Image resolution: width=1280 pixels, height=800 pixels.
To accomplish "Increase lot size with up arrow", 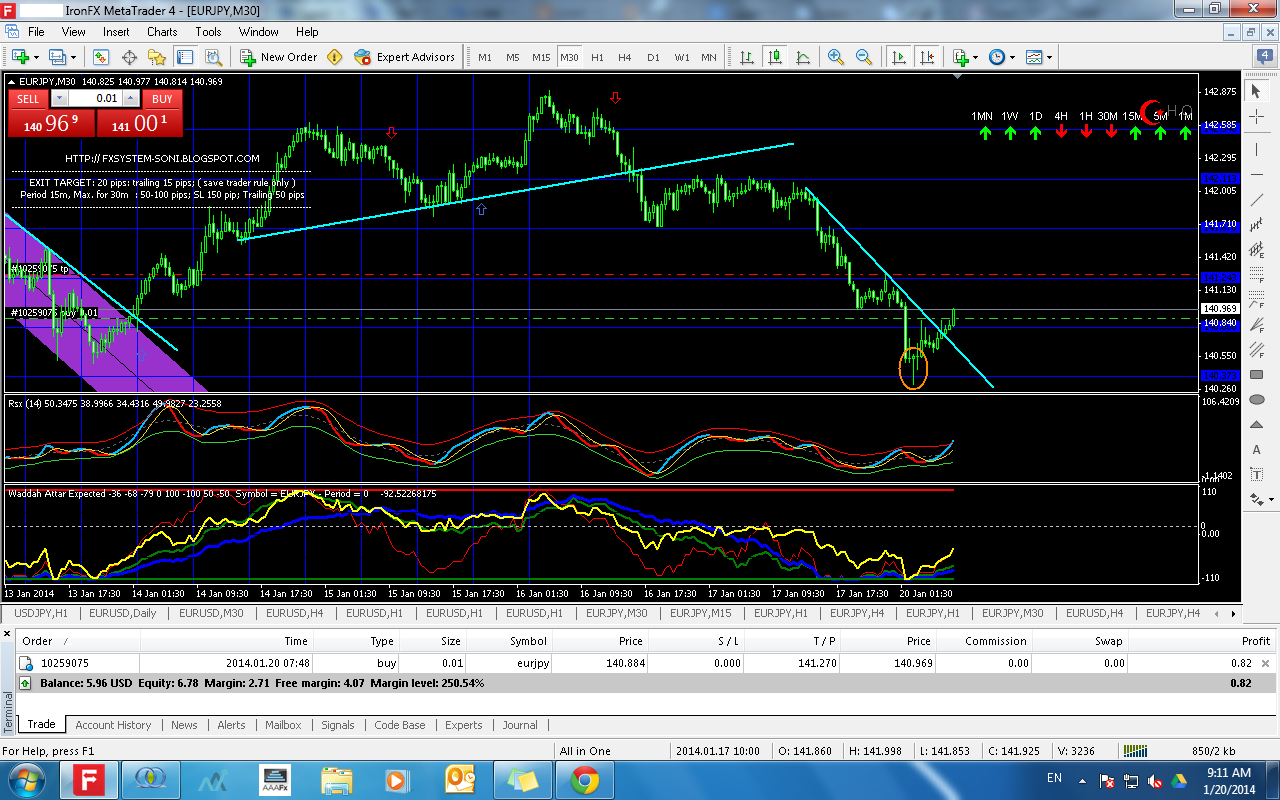I will pos(130,98).
